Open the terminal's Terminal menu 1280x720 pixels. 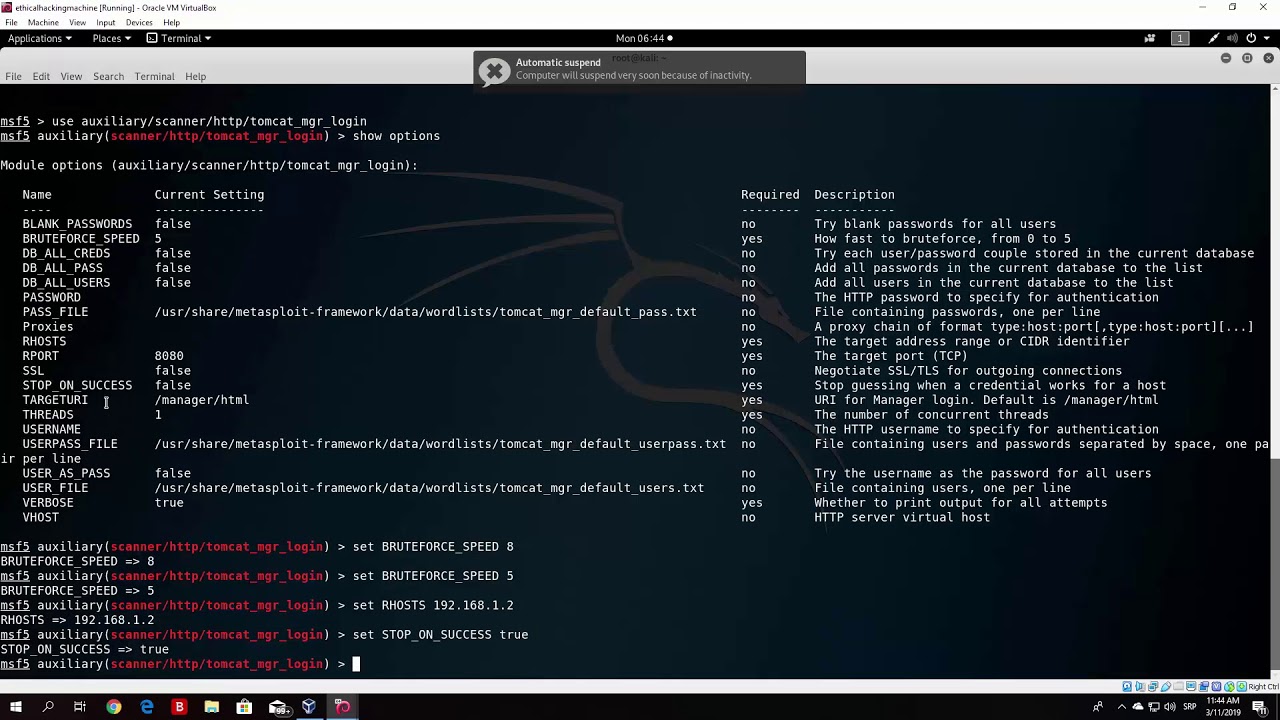tap(154, 76)
